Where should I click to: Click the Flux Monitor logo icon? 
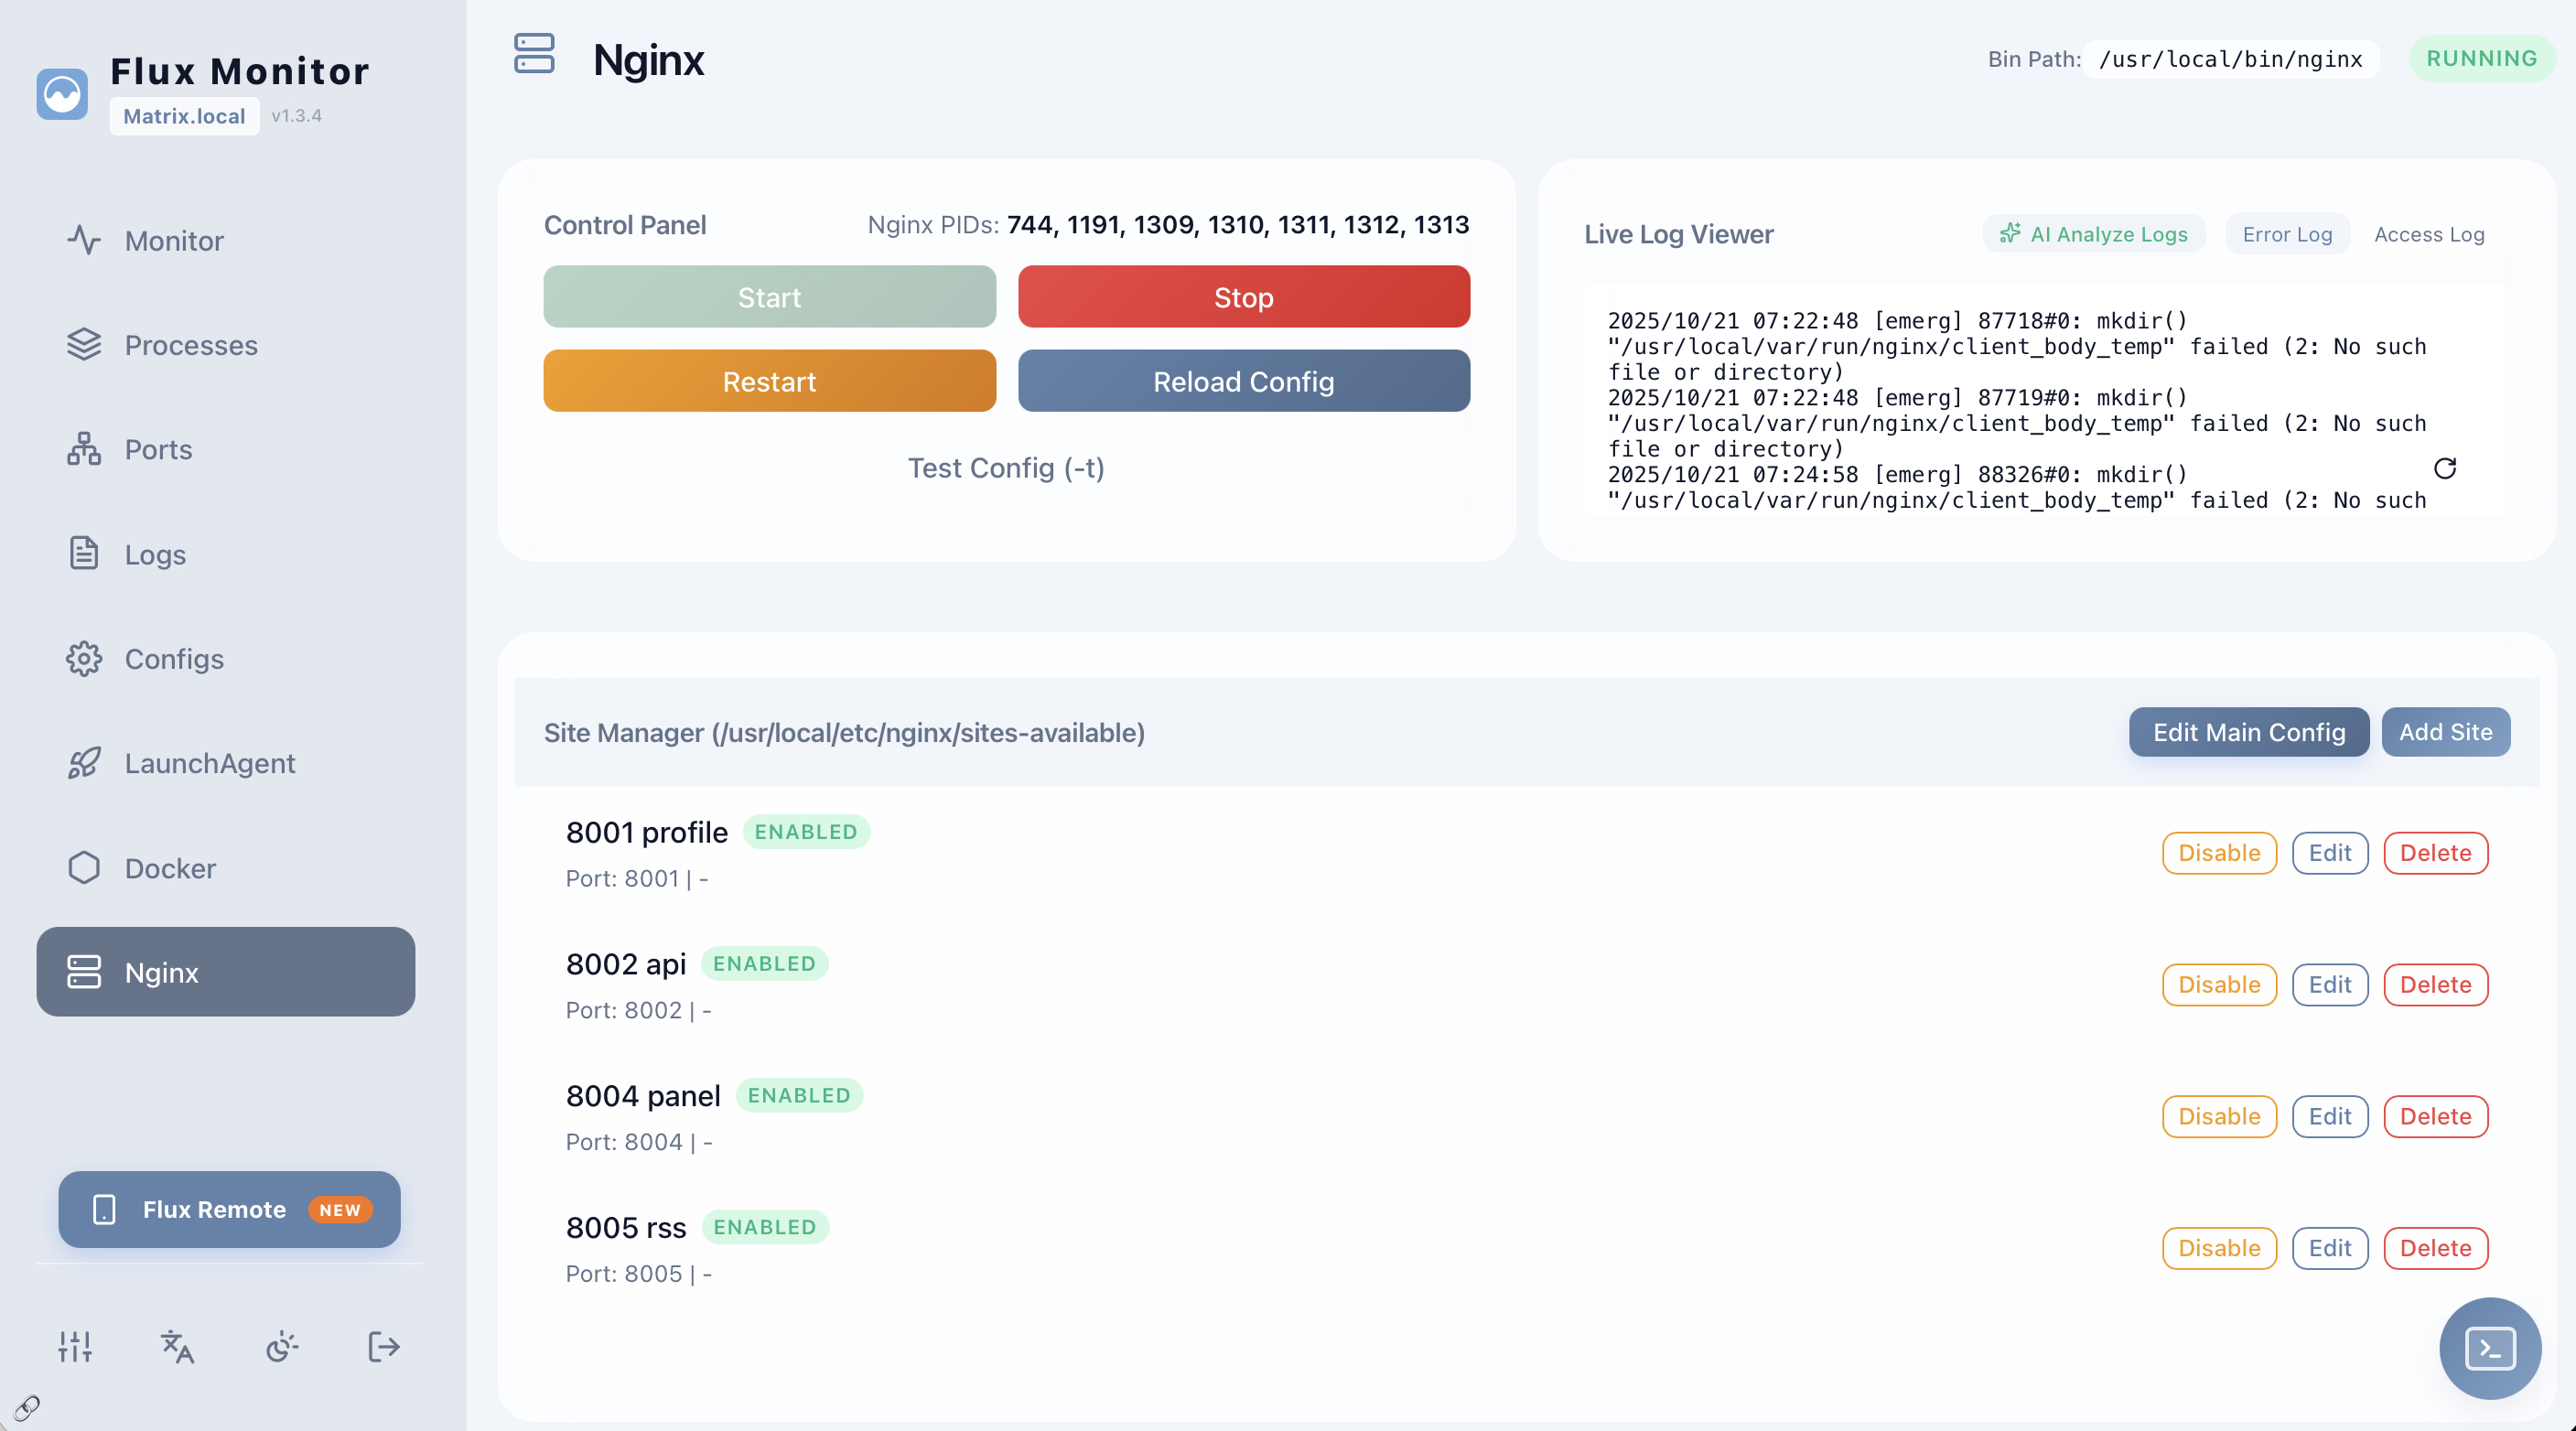62,94
